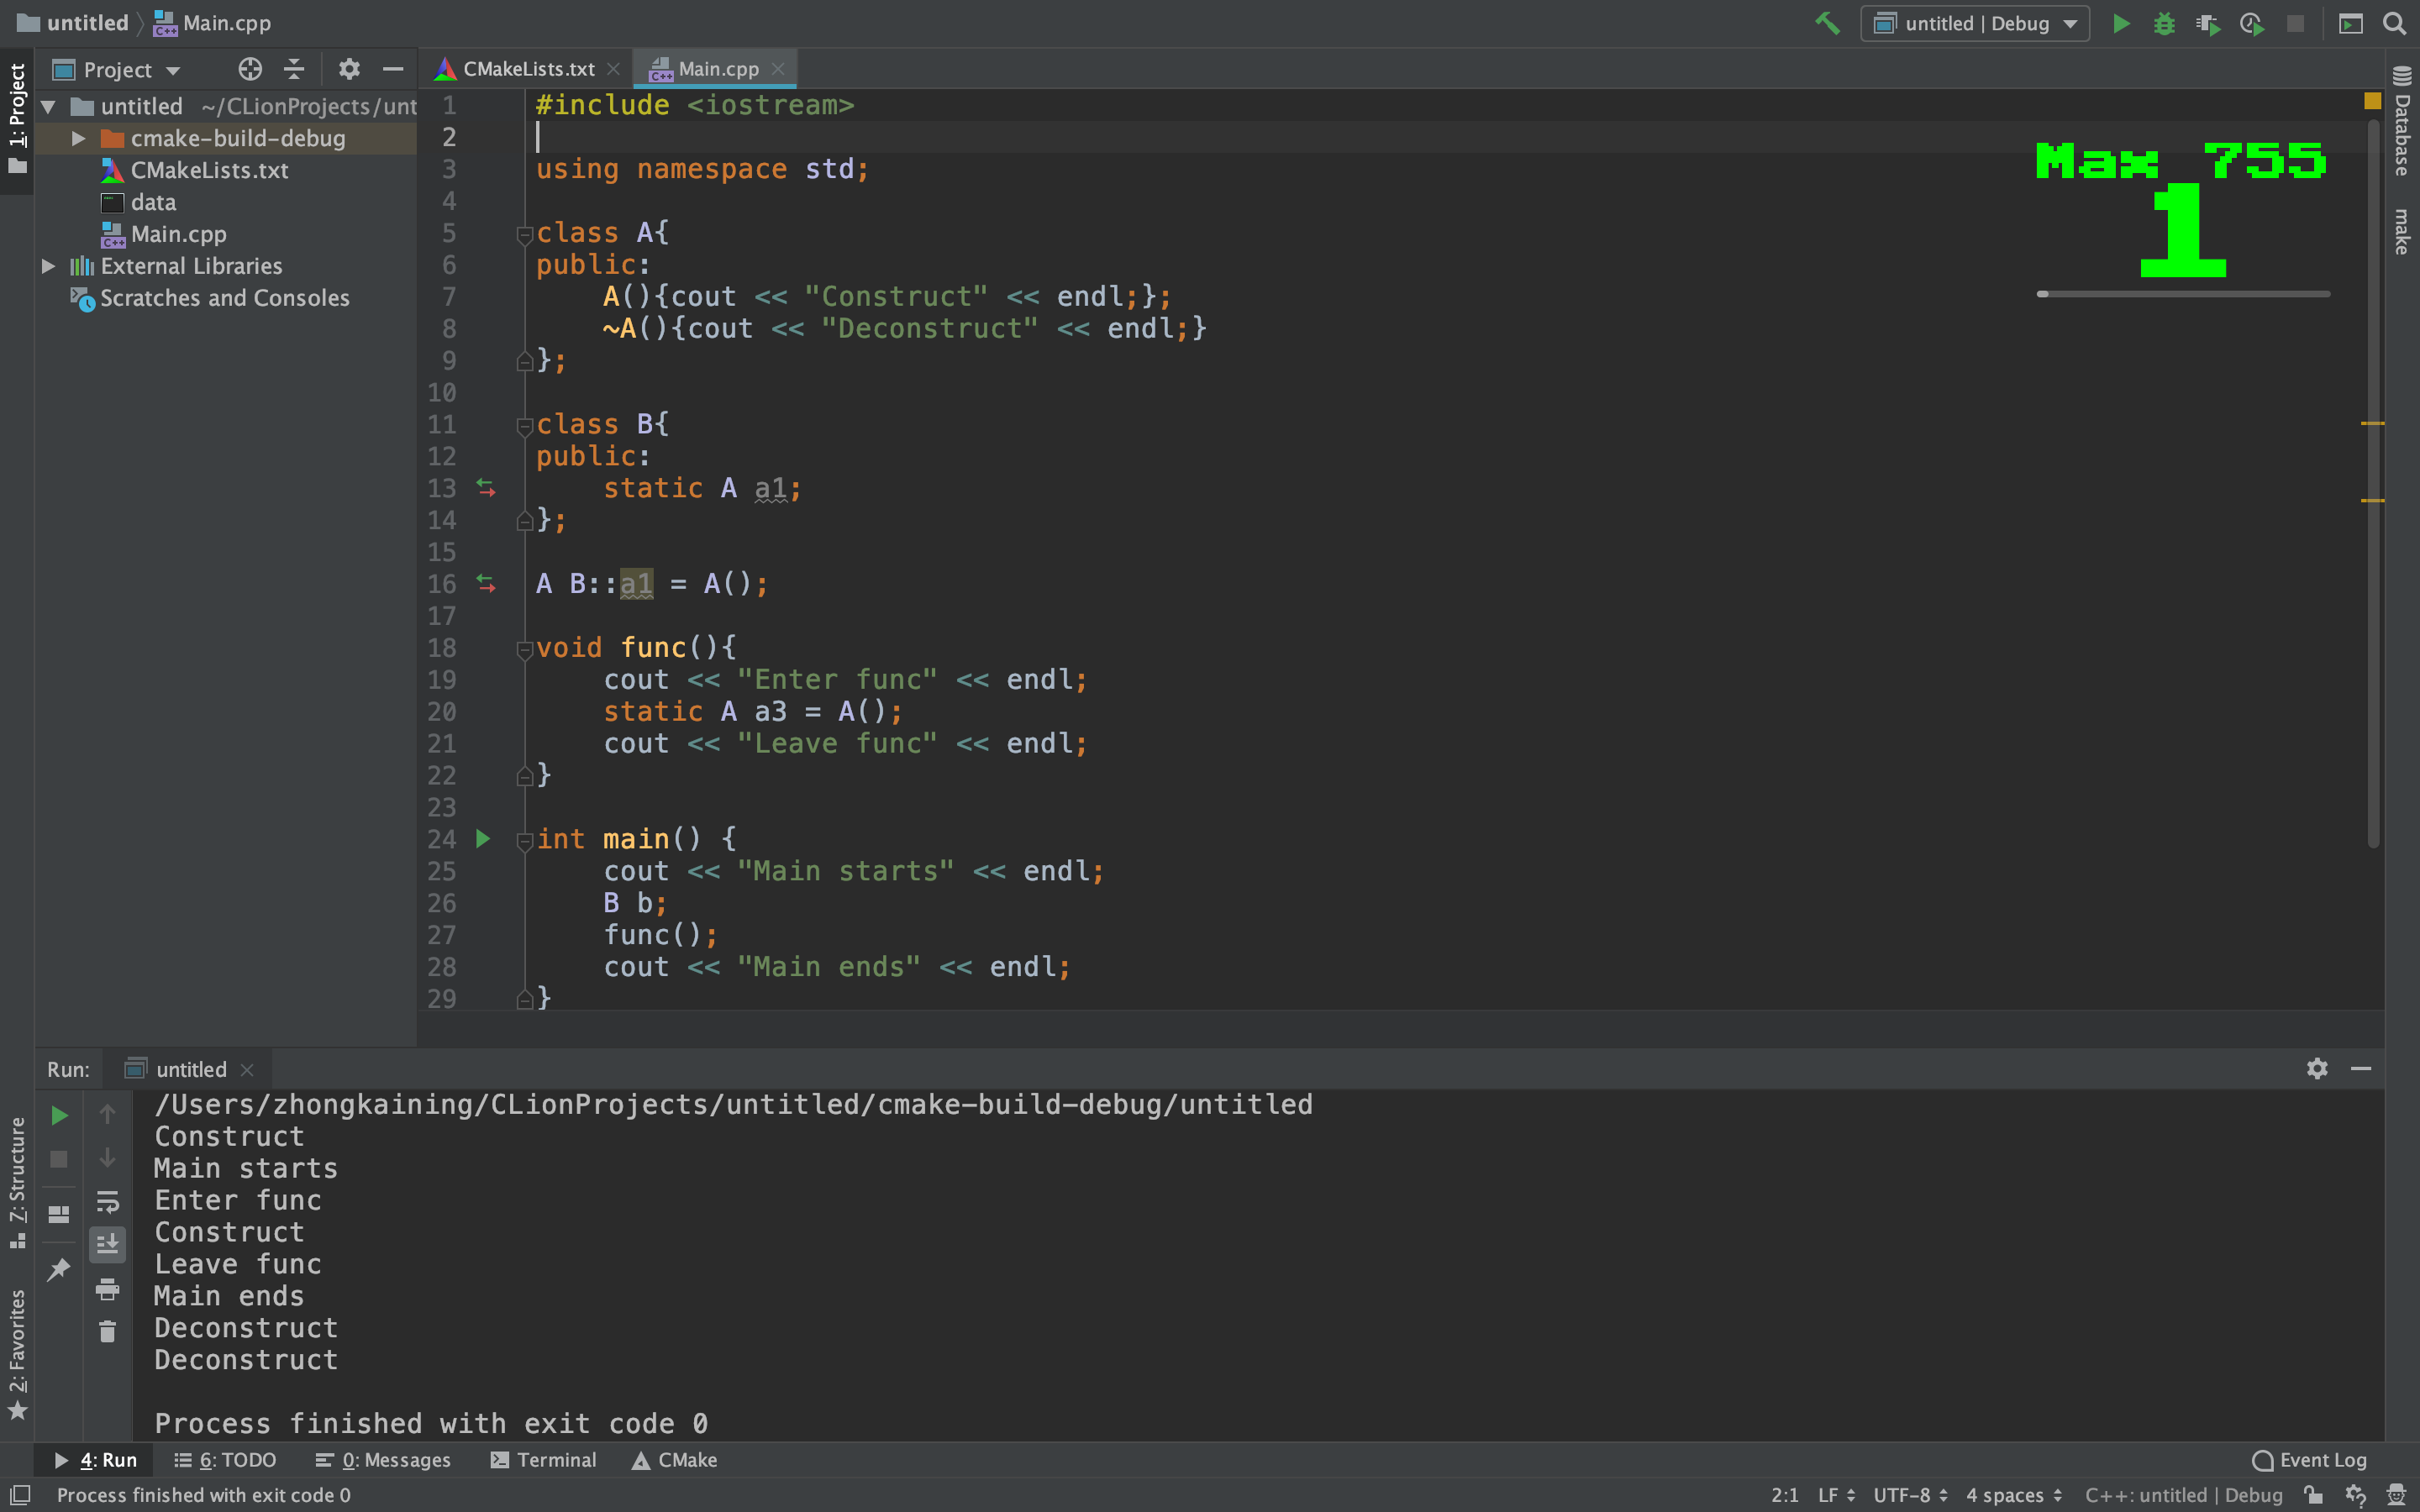Clear the Run console with trash icon
The image size is (2420, 1512).
107,1332
